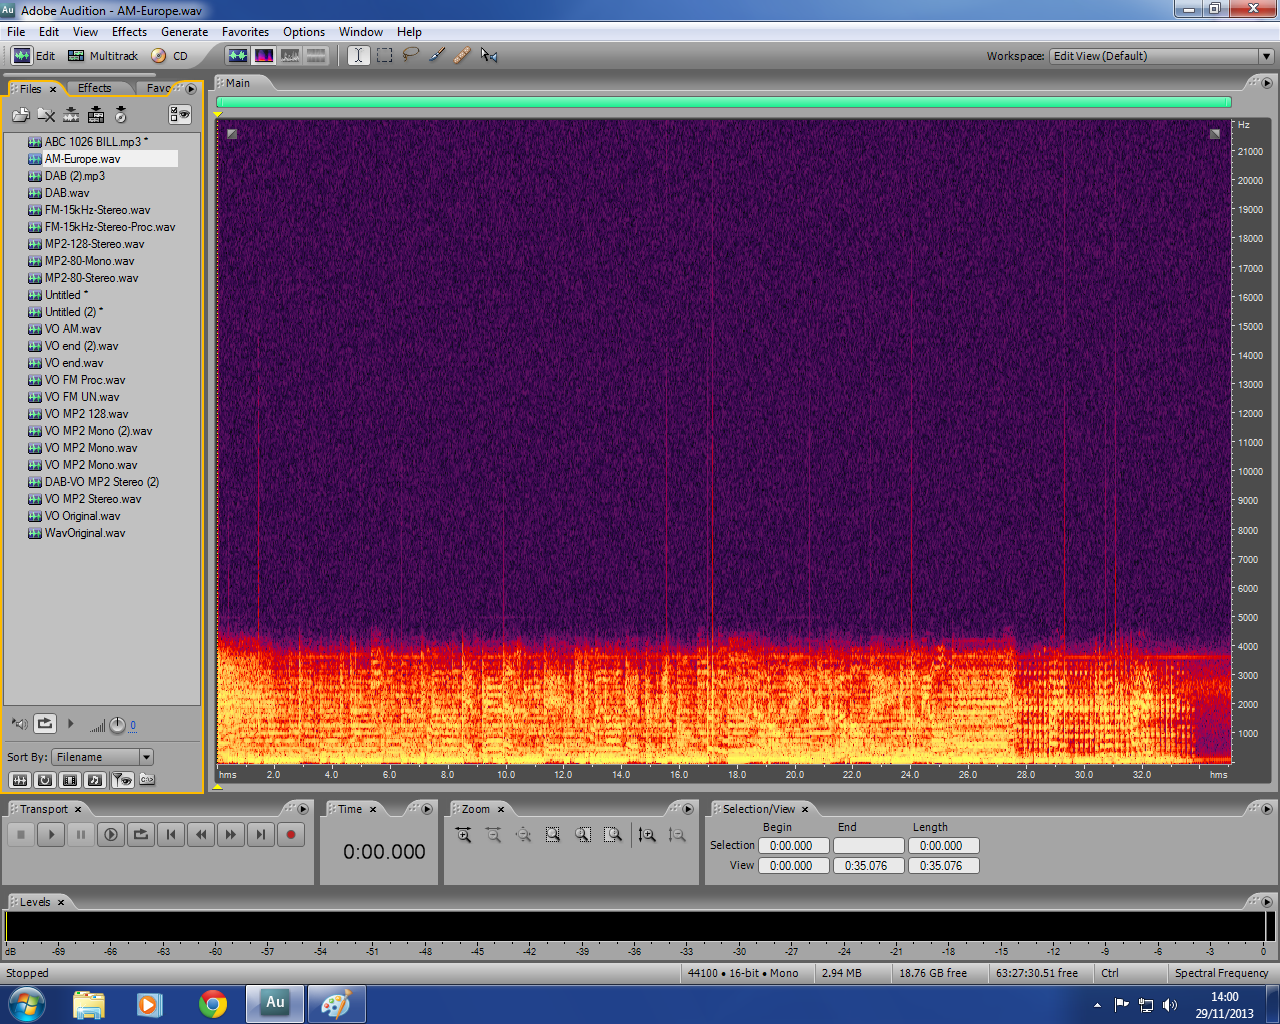
Task: Go to End in Transport panel
Action: point(261,834)
